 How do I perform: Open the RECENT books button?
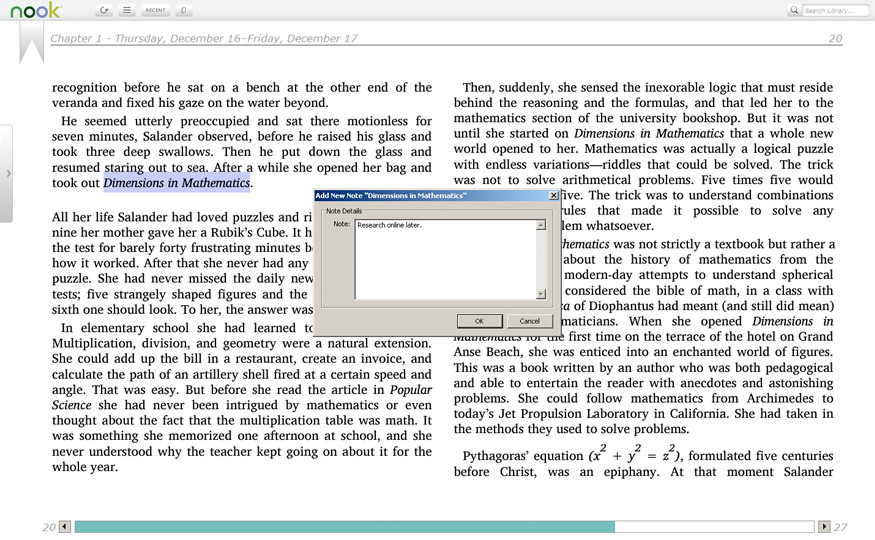coord(155,10)
